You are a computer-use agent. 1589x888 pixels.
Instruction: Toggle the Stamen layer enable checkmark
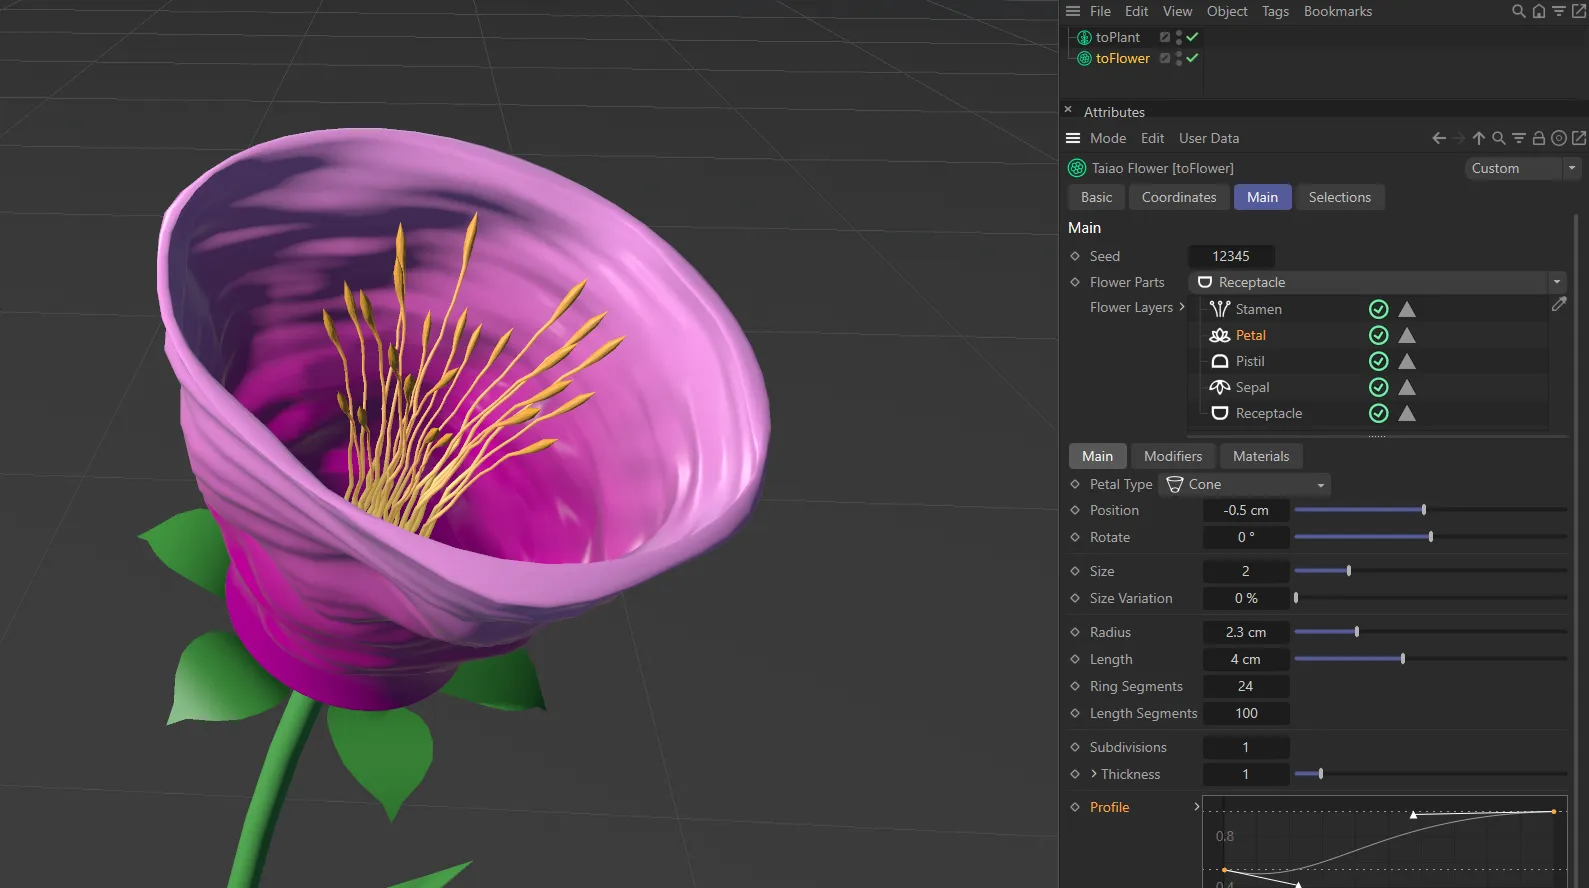[1378, 309]
